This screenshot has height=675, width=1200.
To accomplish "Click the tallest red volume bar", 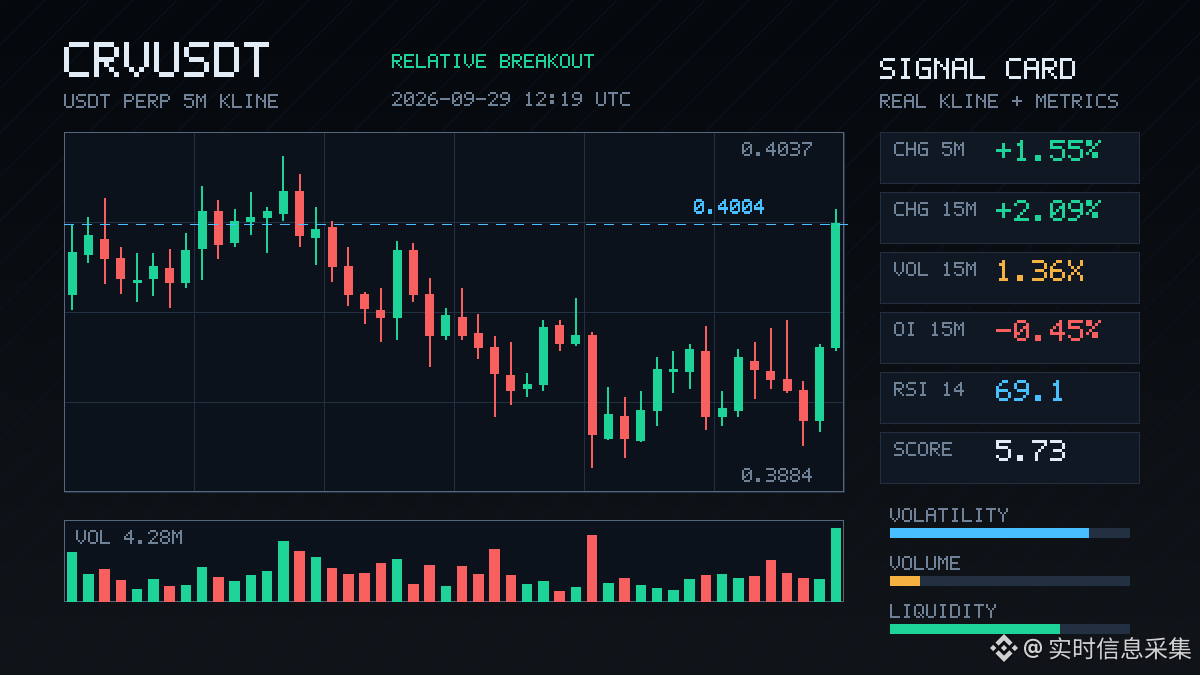I will [x=592, y=568].
